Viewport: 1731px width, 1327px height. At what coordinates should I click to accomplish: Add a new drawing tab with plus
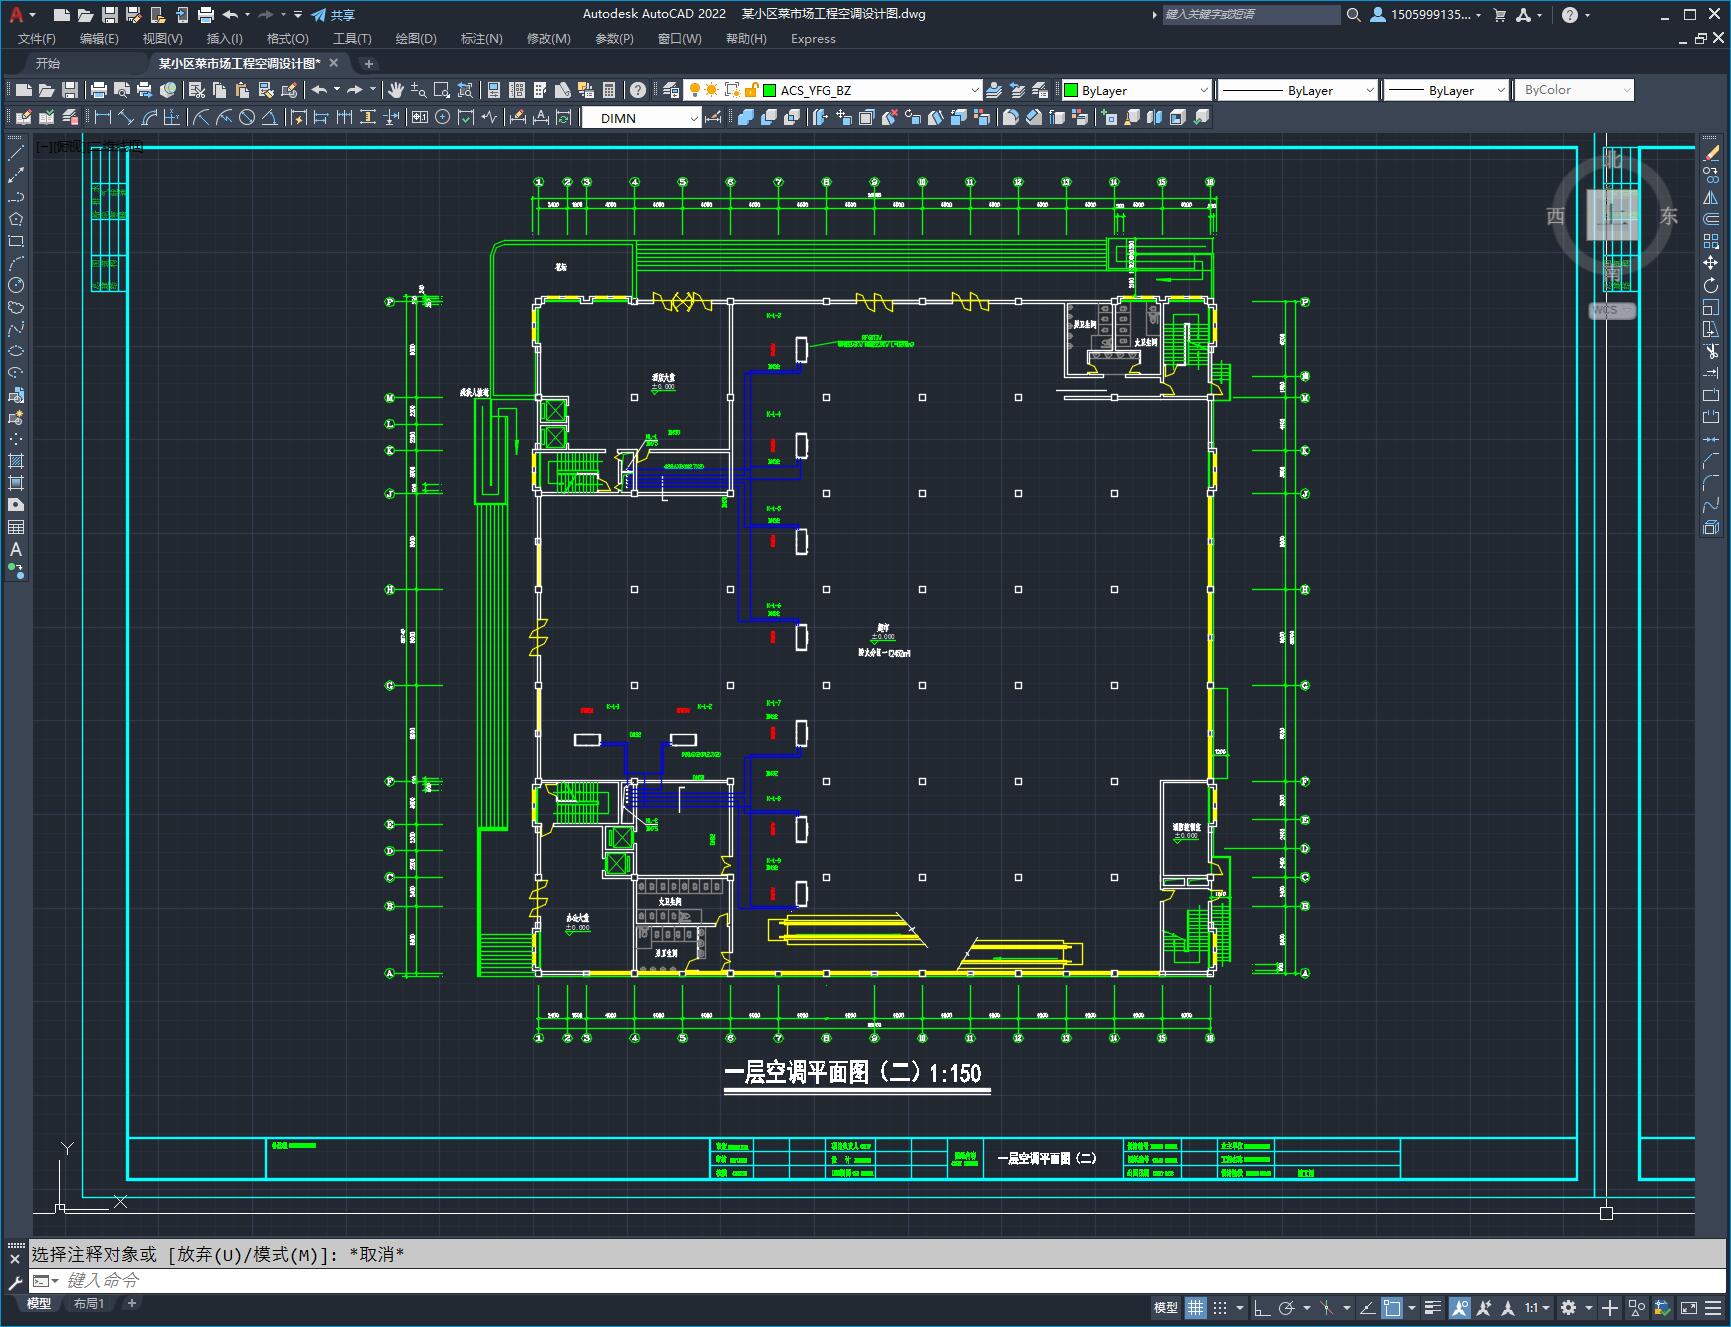pyautogui.click(x=368, y=63)
